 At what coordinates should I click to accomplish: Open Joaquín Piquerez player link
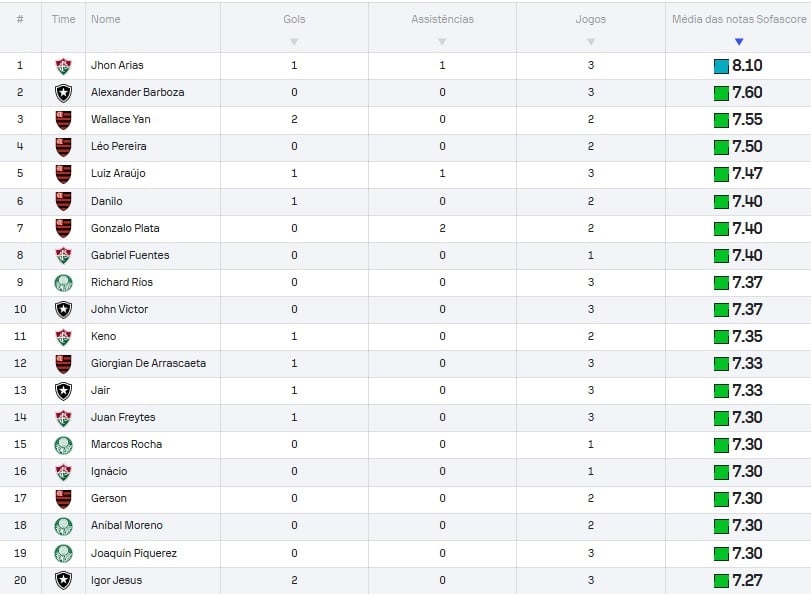pyautogui.click(x=133, y=553)
